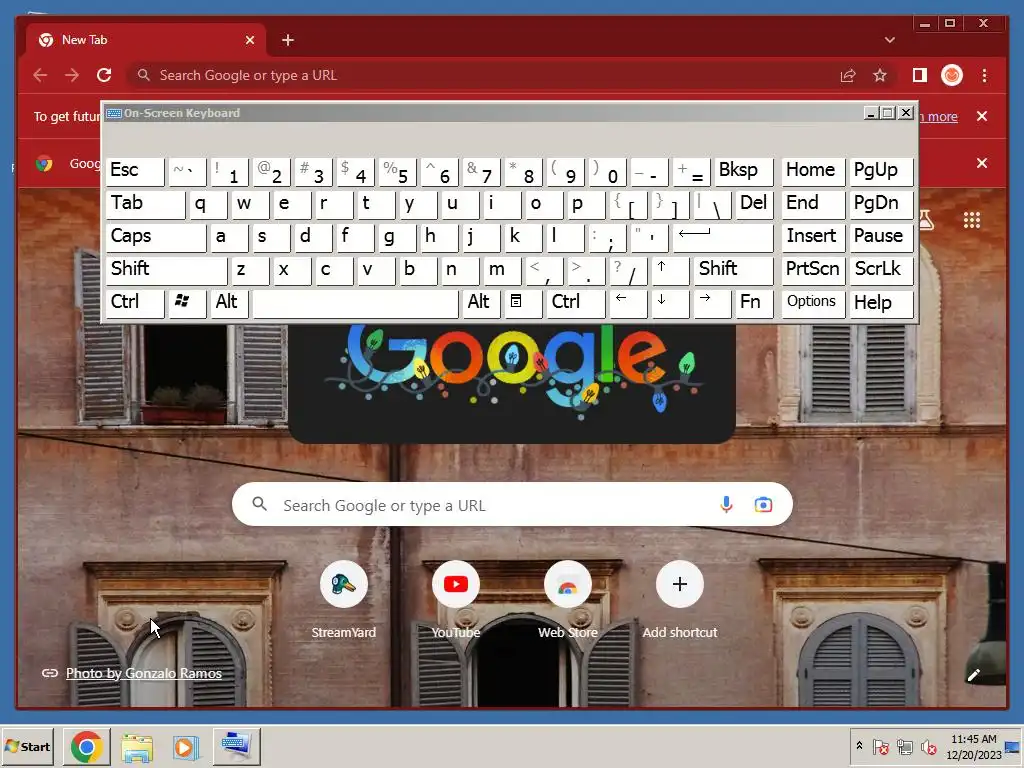Open Chrome three-dot menu

(x=984, y=75)
